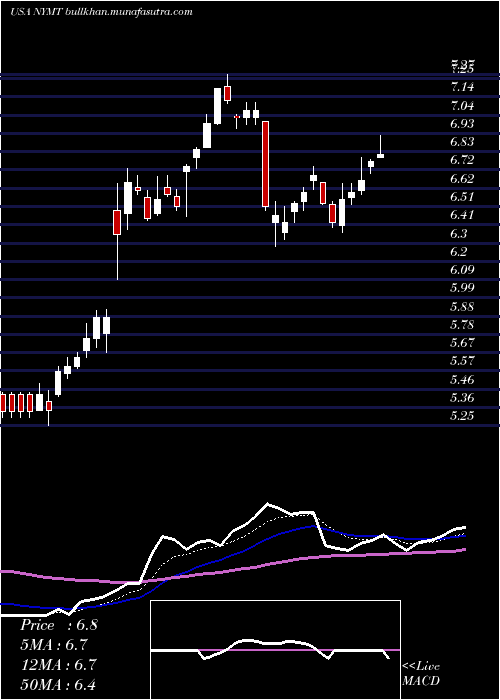Select the 6.93 price axis label
The width and height of the screenshot is (500, 700).
[462, 124]
